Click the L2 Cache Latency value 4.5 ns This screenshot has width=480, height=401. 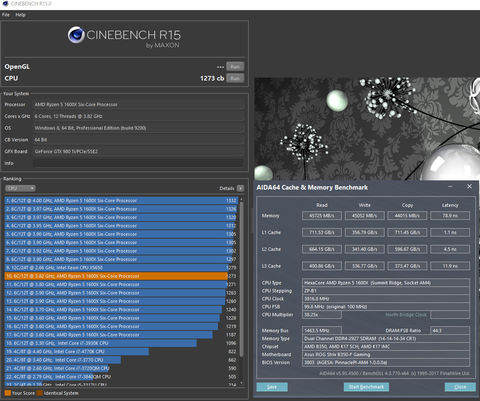point(450,249)
